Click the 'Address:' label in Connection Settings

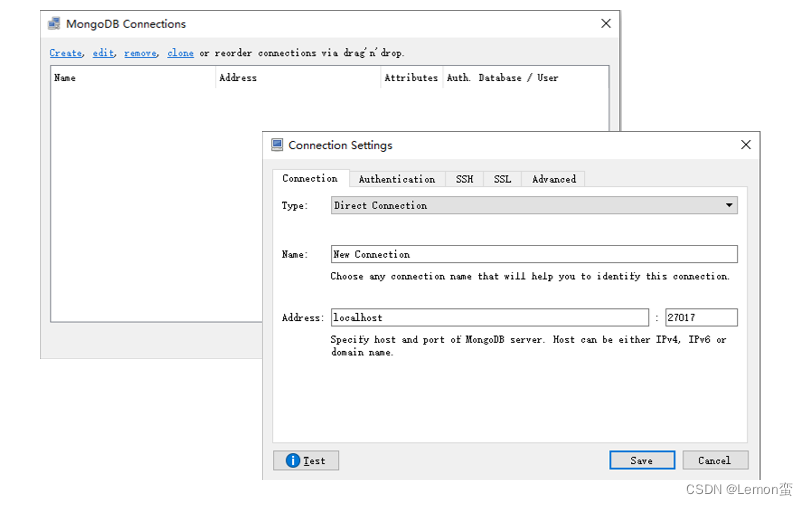(x=303, y=317)
